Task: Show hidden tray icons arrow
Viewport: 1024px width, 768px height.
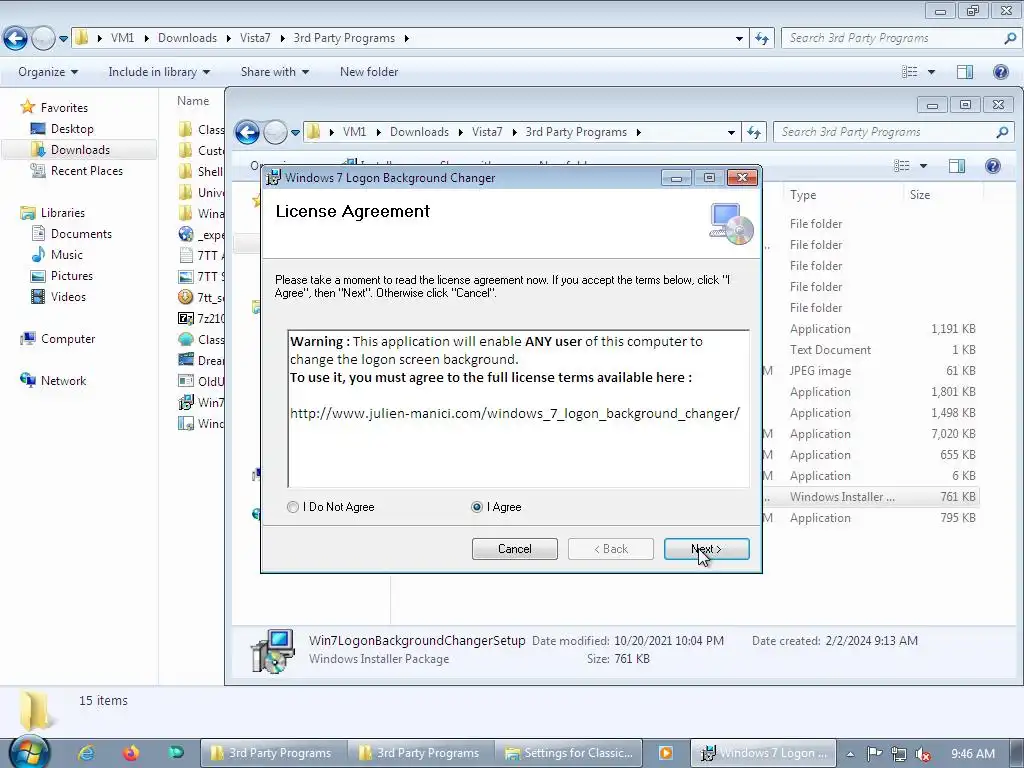Action: click(x=850, y=754)
